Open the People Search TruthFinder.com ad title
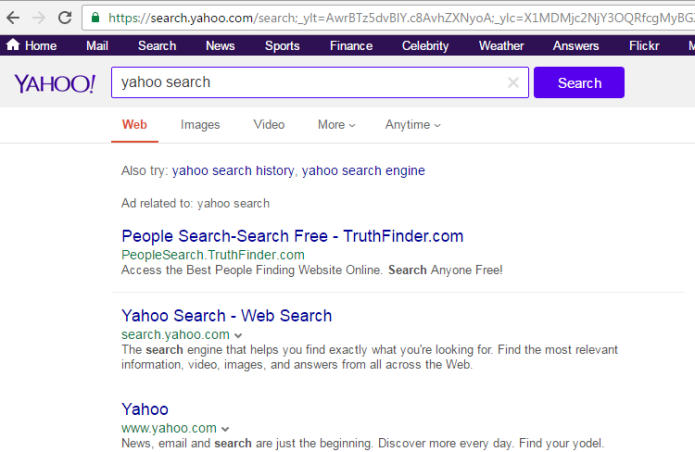The height and width of the screenshot is (452, 695). coord(293,236)
